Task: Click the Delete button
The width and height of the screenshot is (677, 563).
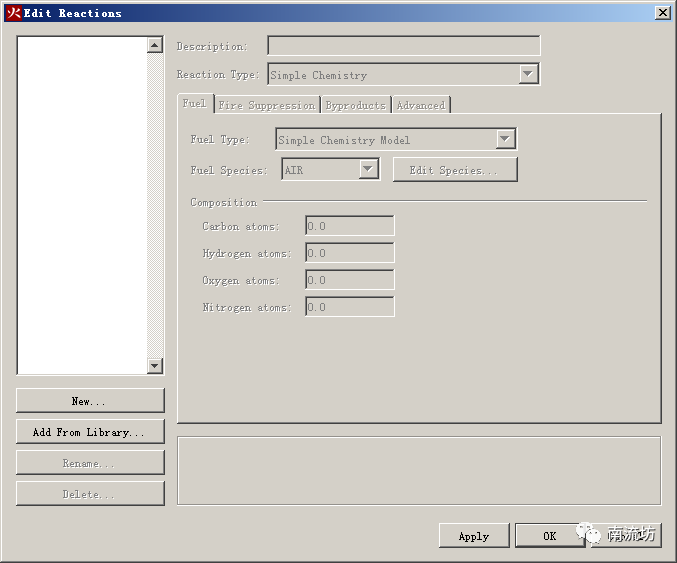Action: click(90, 494)
